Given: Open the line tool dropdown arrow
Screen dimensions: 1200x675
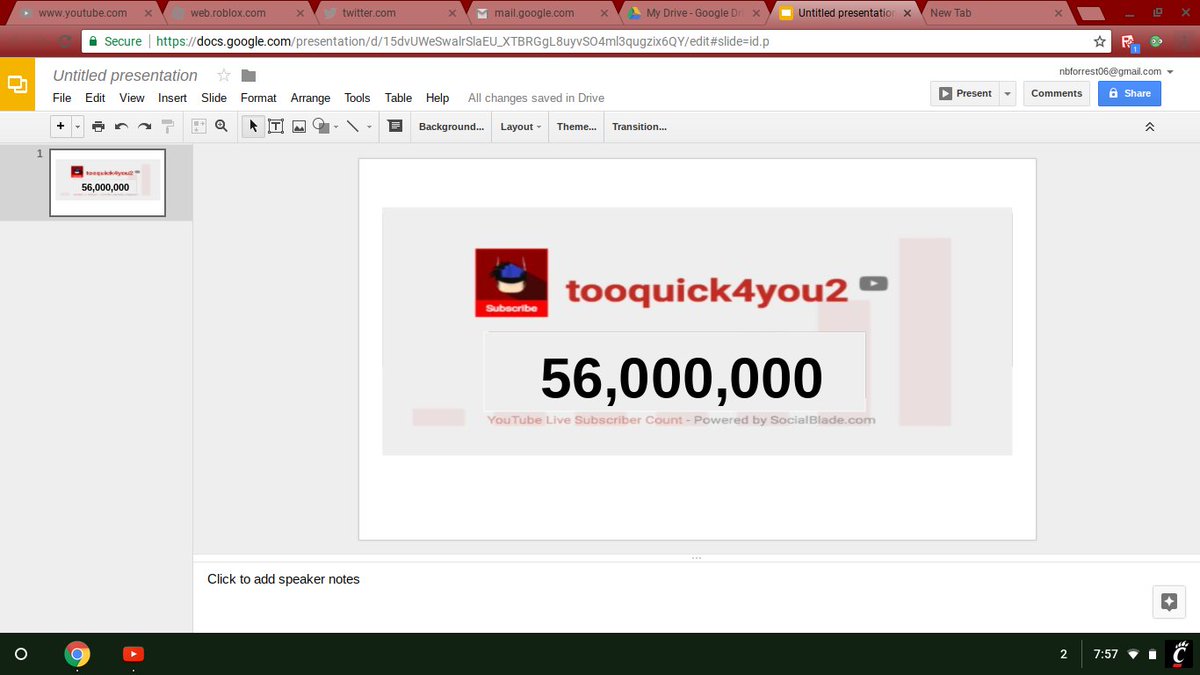Looking at the screenshot, I should (369, 127).
